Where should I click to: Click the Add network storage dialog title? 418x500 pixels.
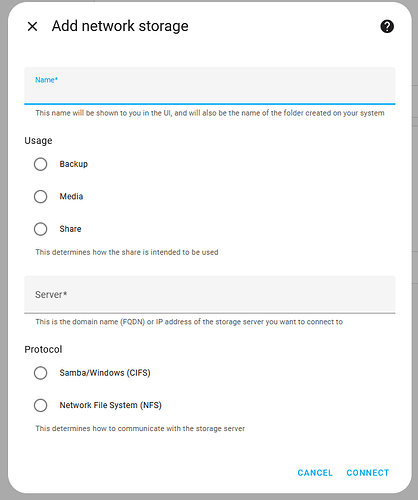click(120, 26)
